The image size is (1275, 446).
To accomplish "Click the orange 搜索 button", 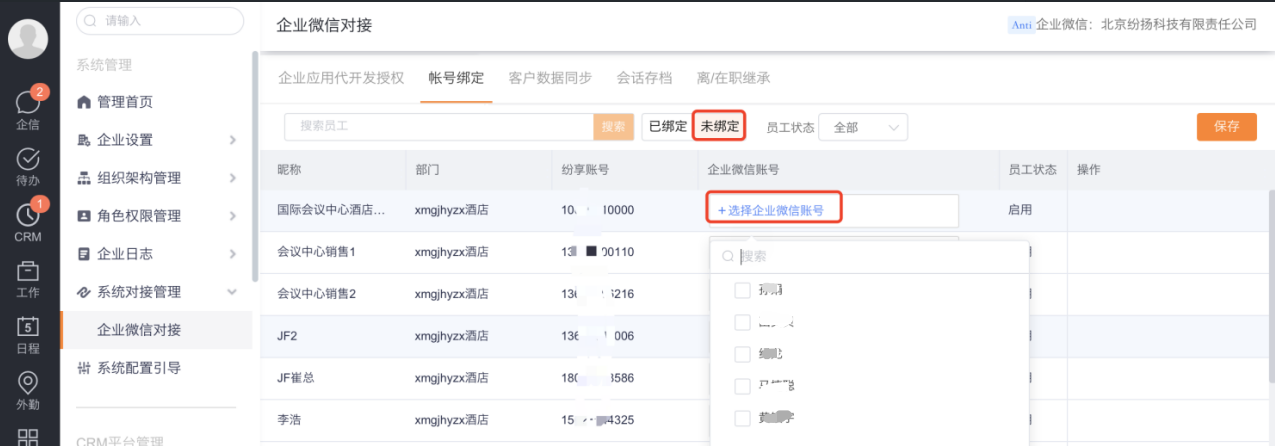I will 614,127.
